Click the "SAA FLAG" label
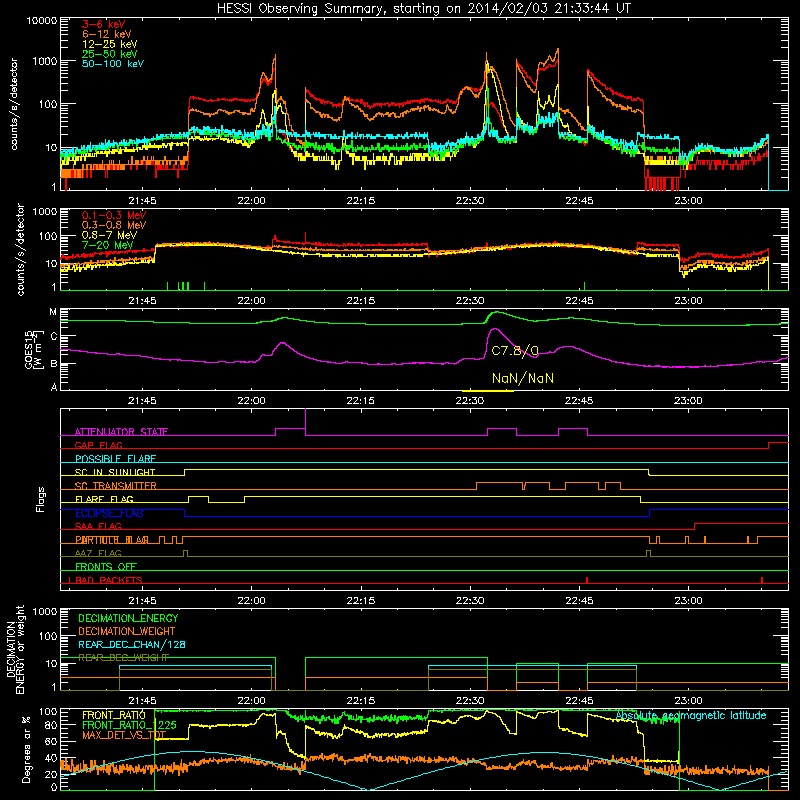The height and width of the screenshot is (800, 800). pyautogui.click(x=98, y=526)
